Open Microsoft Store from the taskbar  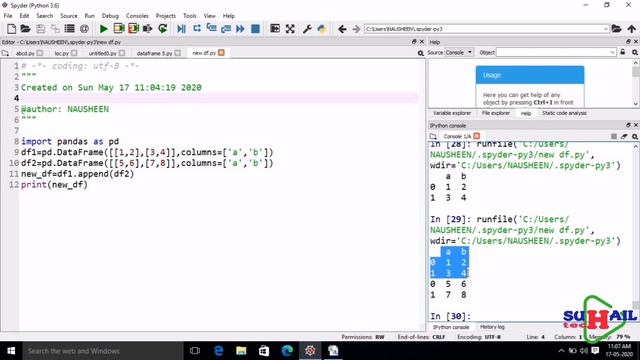click(x=264, y=351)
